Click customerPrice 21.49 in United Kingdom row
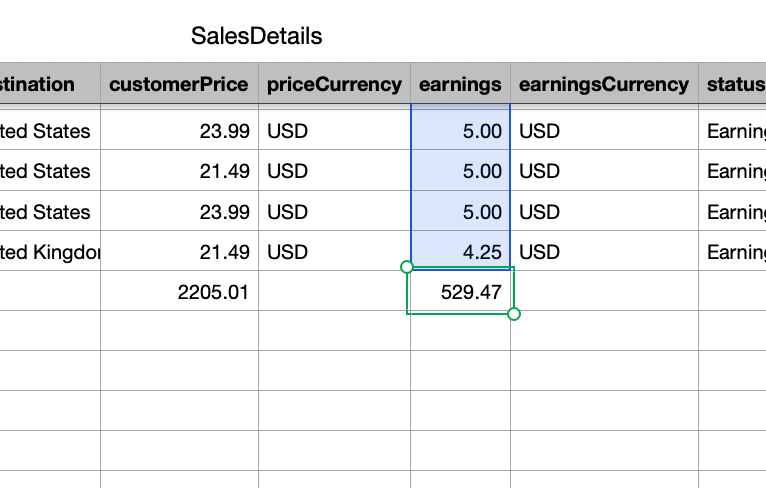This screenshot has height=488, width=766. [x=179, y=252]
